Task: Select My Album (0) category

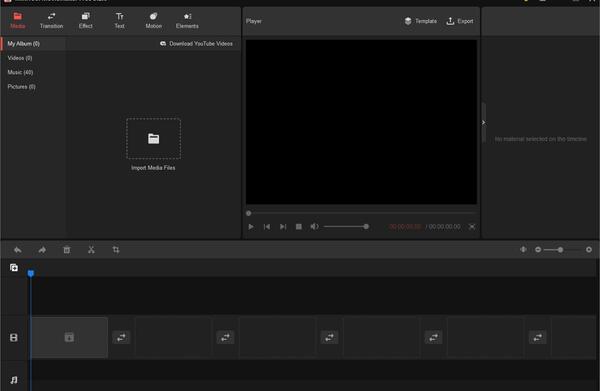Action: pos(33,44)
